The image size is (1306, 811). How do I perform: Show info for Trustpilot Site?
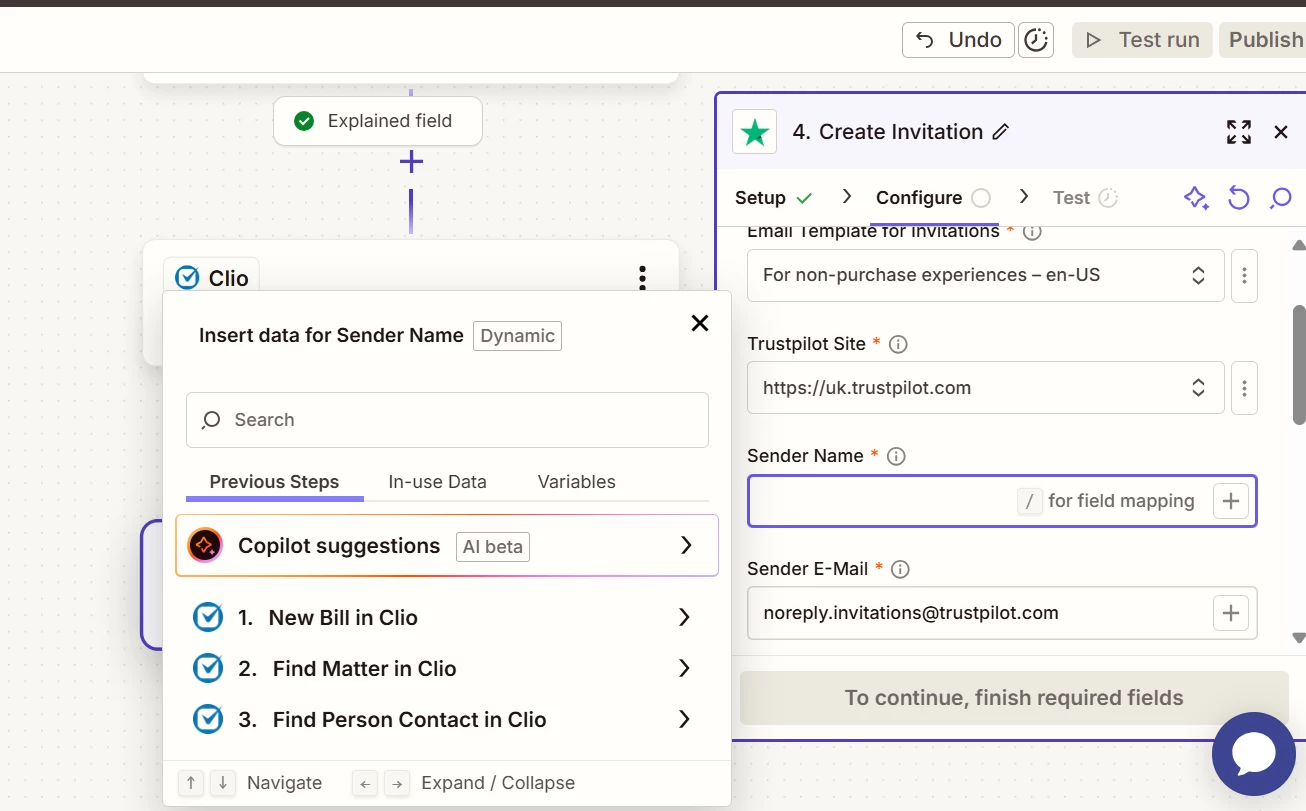(x=898, y=344)
